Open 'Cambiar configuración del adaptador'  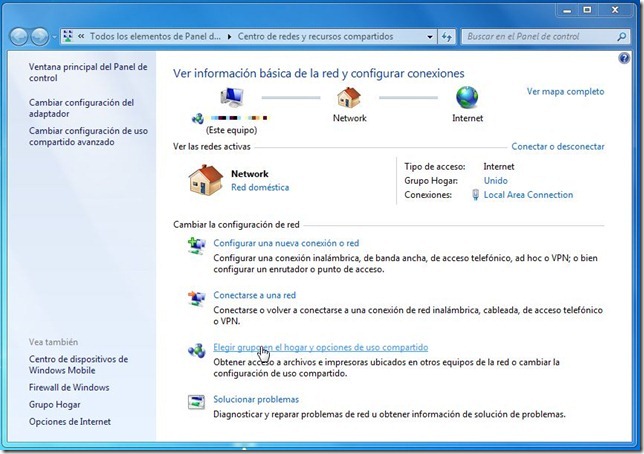(x=81, y=108)
